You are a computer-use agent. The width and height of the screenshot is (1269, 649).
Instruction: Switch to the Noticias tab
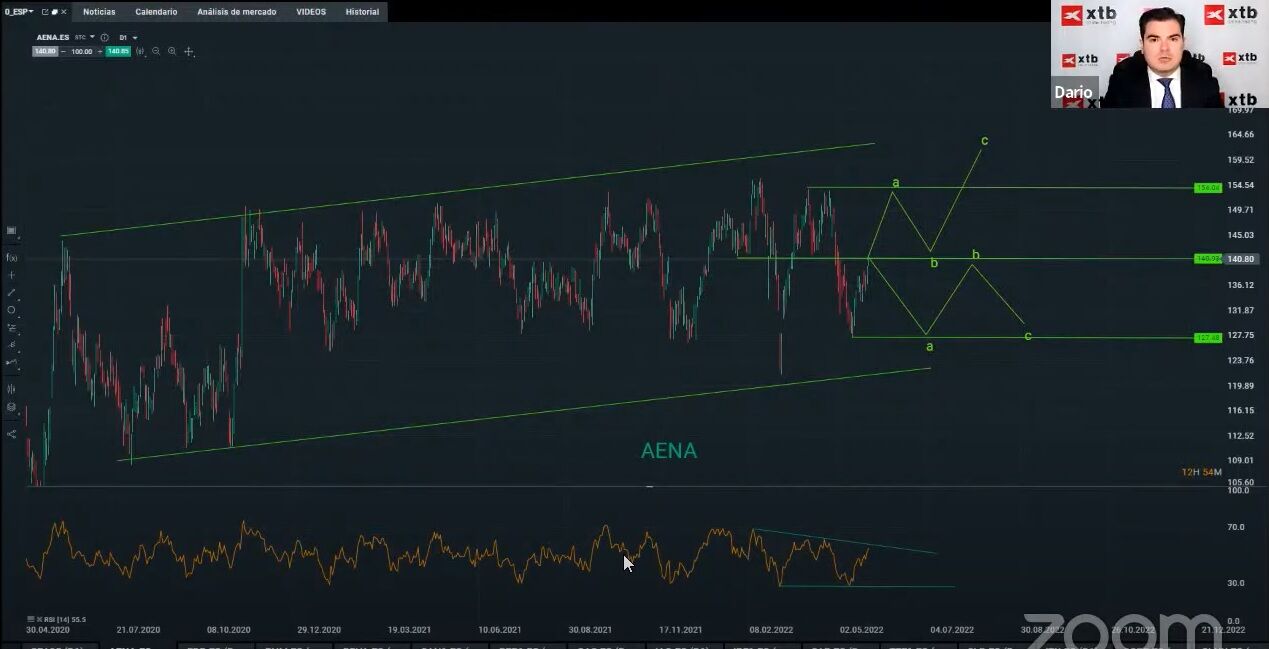point(99,12)
